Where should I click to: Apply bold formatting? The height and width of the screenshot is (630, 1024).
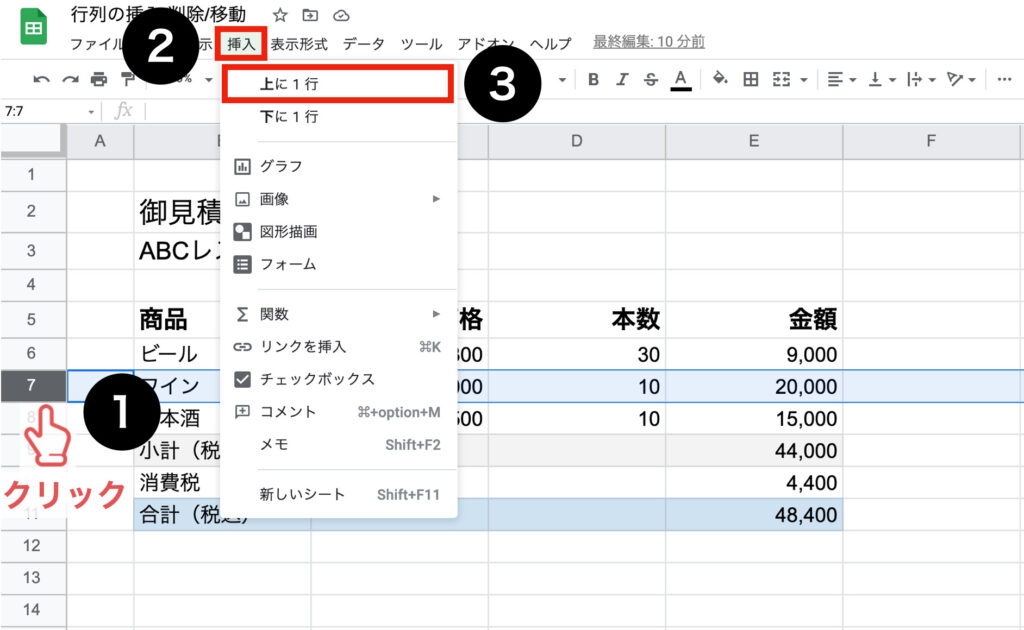[593, 80]
